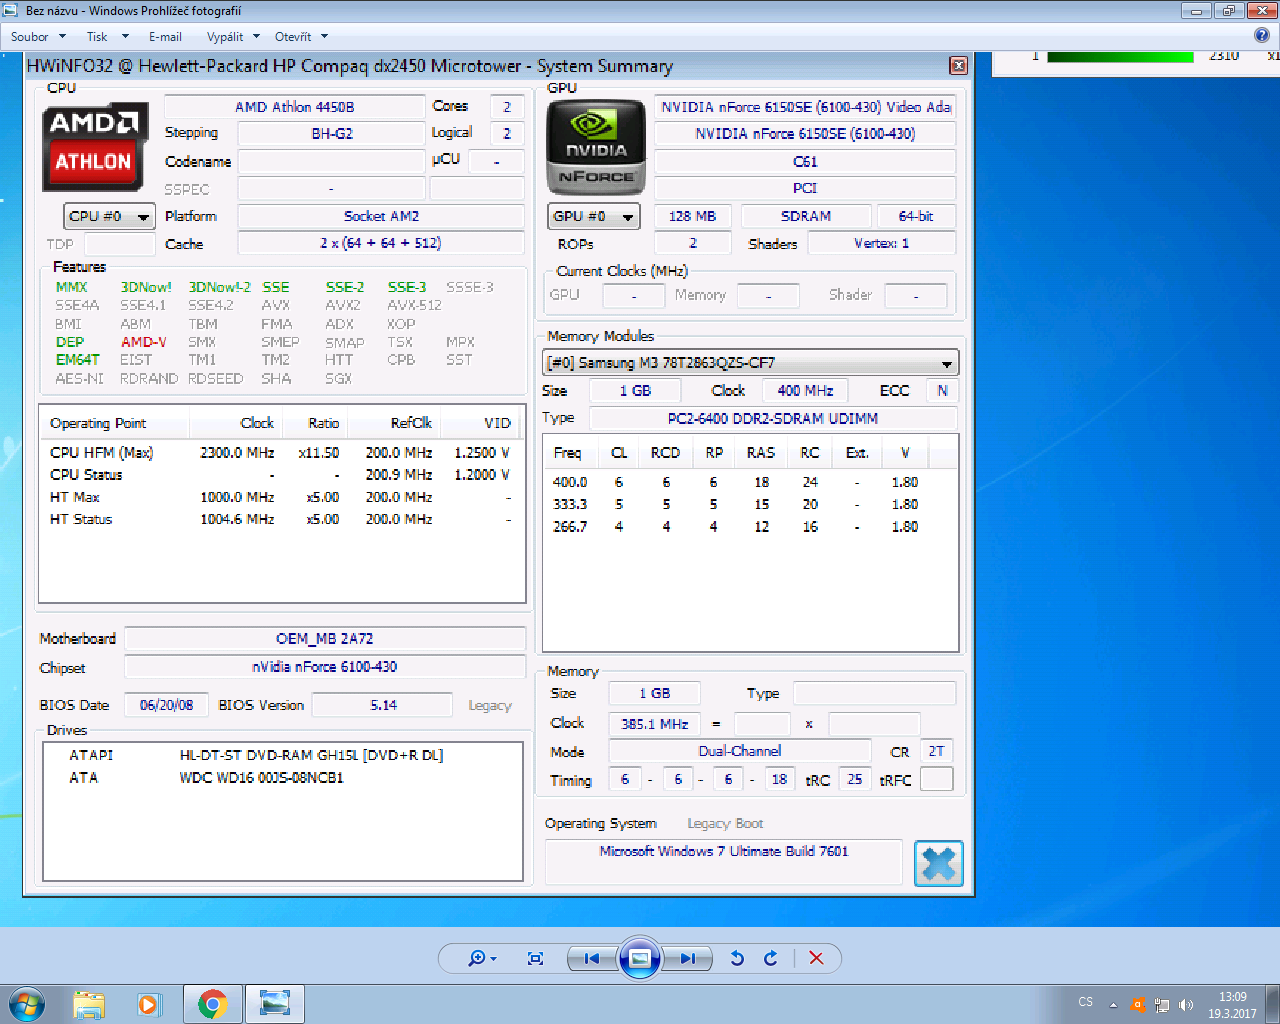The image size is (1280, 1024).
Task: Click the MMX feature label
Action: (x=71, y=287)
